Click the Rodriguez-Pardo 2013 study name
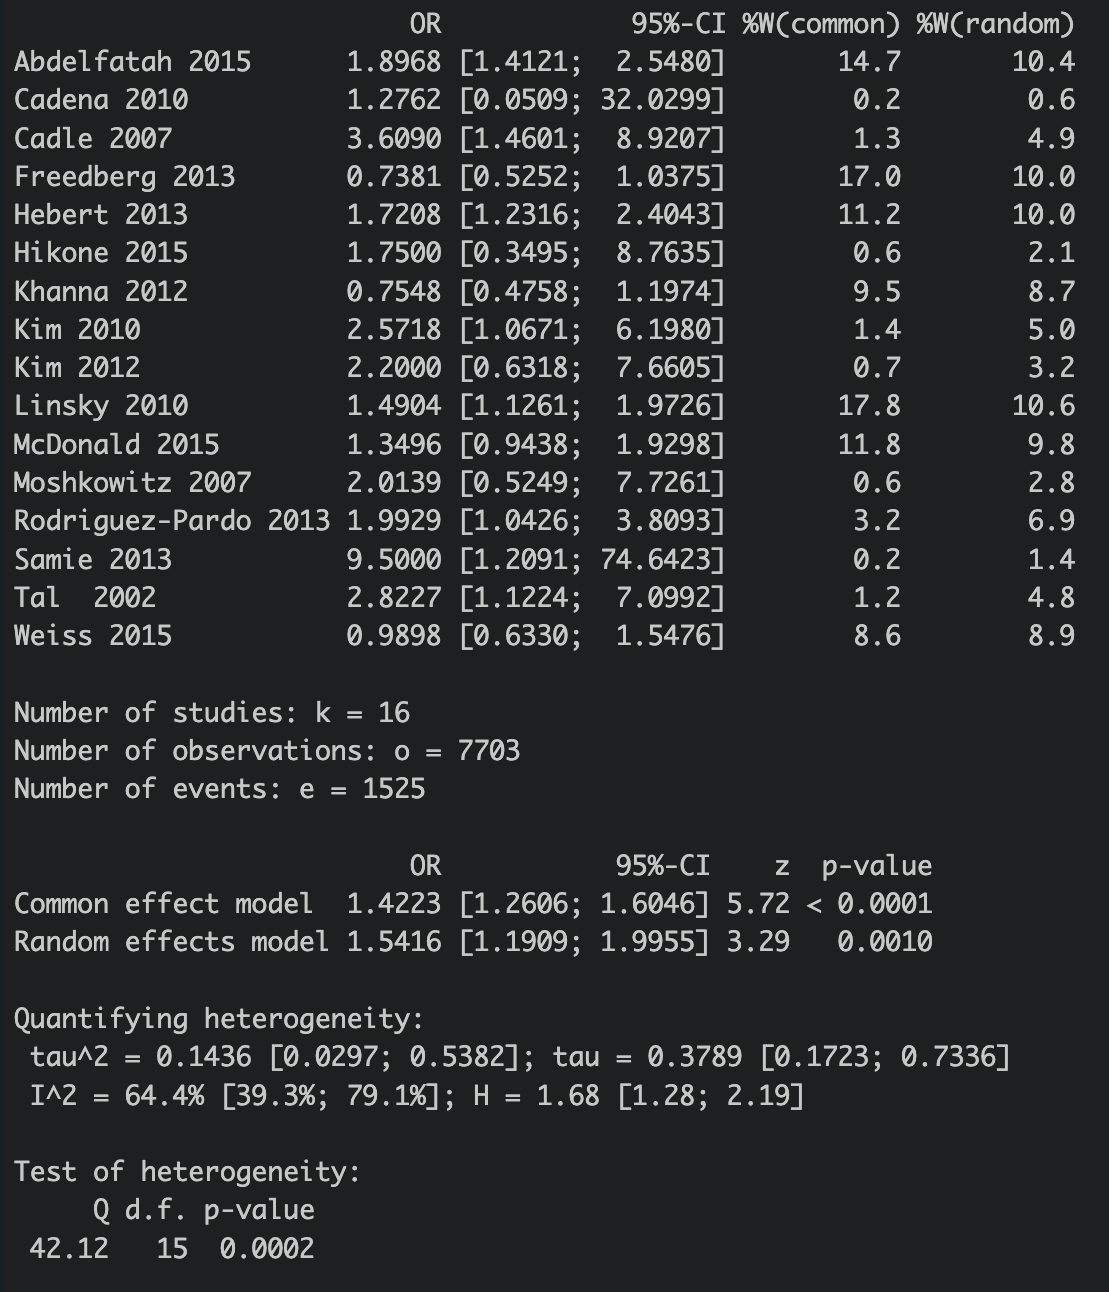1109x1292 pixels. (x=172, y=521)
